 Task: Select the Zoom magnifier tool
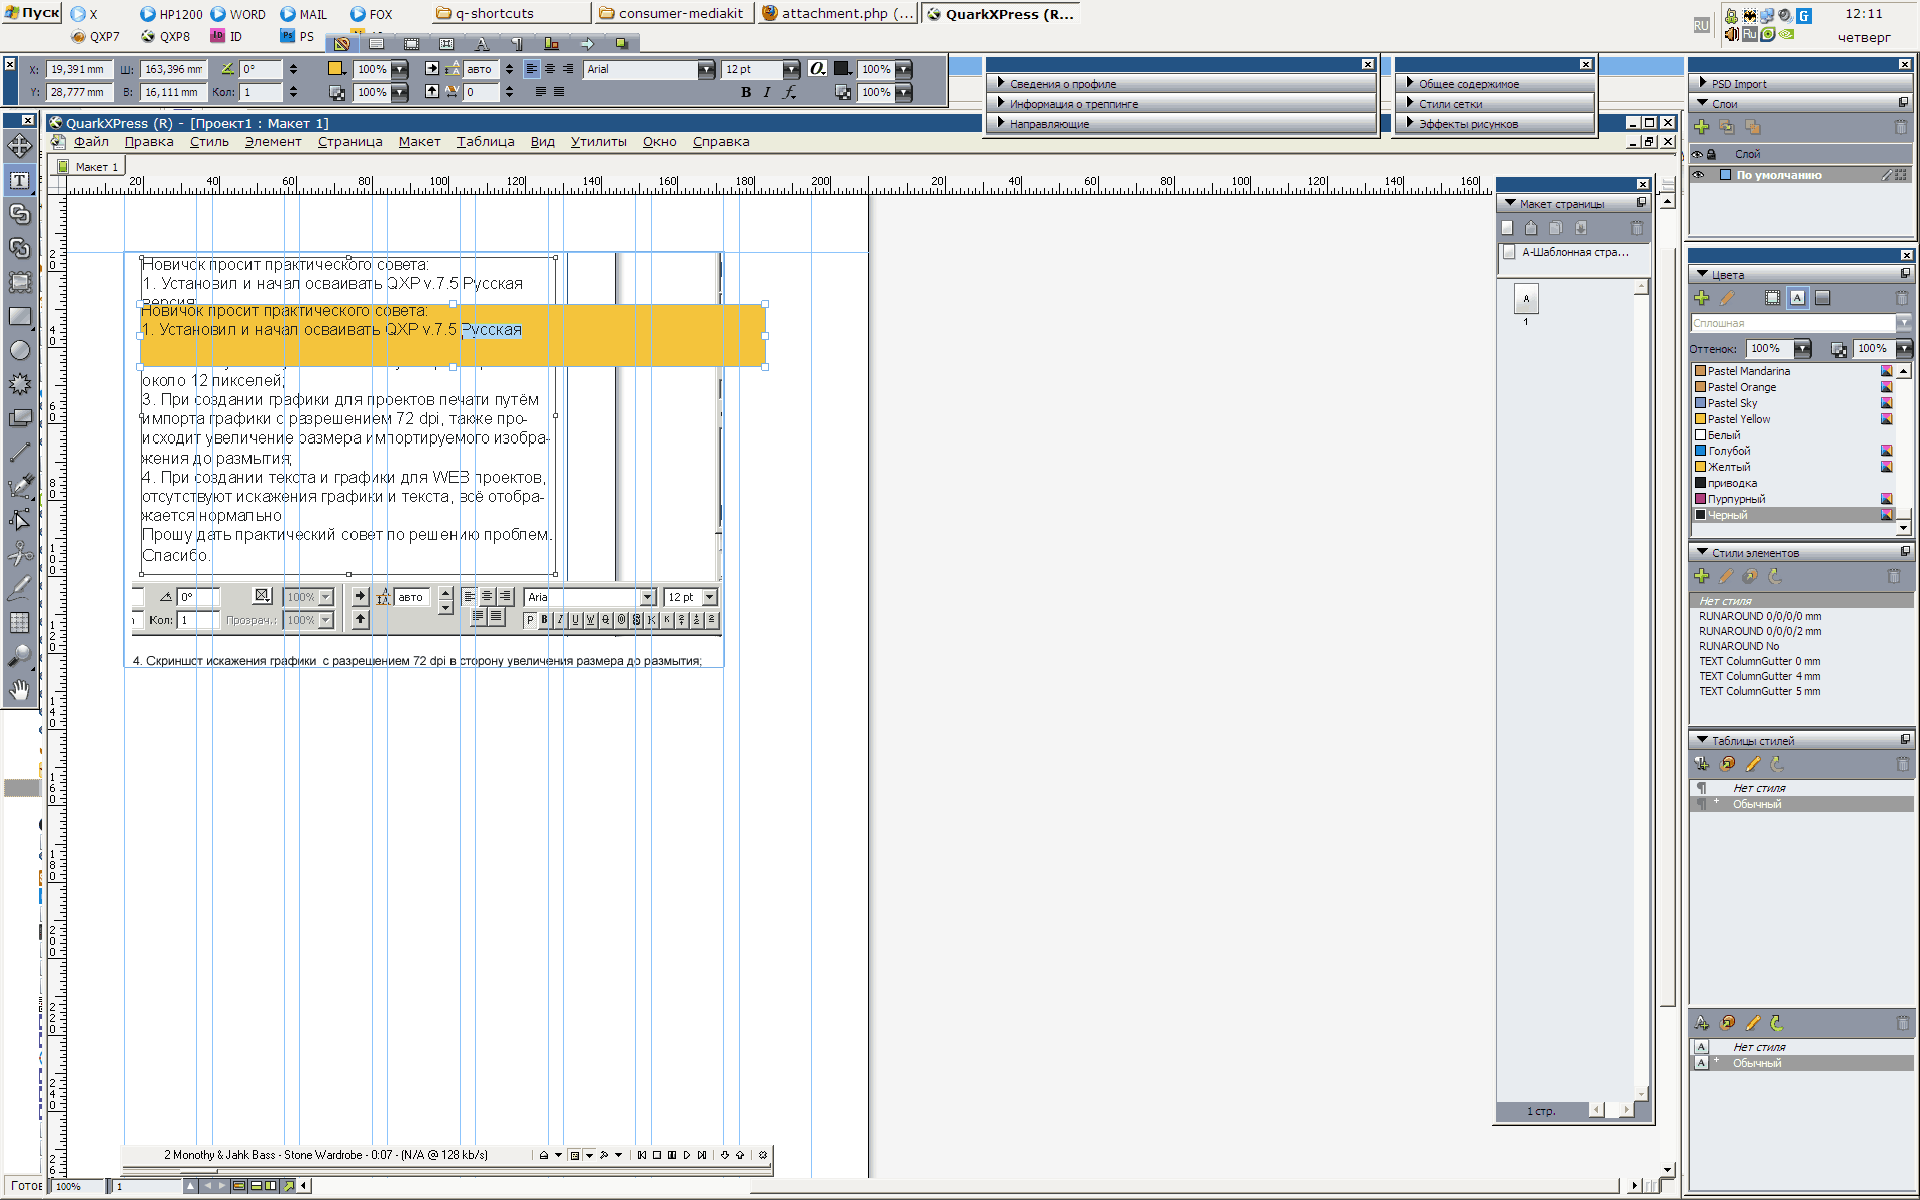(x=19, y=656)
